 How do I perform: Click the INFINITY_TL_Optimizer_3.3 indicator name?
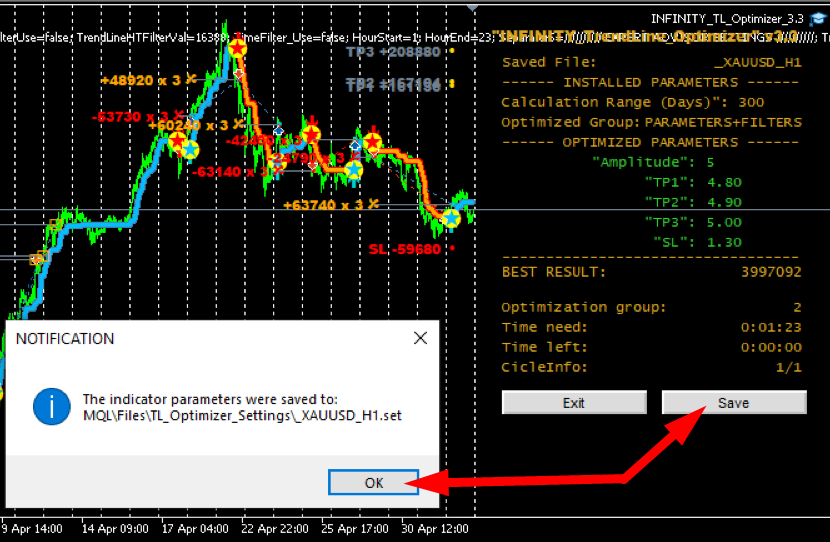pos(727,19)
